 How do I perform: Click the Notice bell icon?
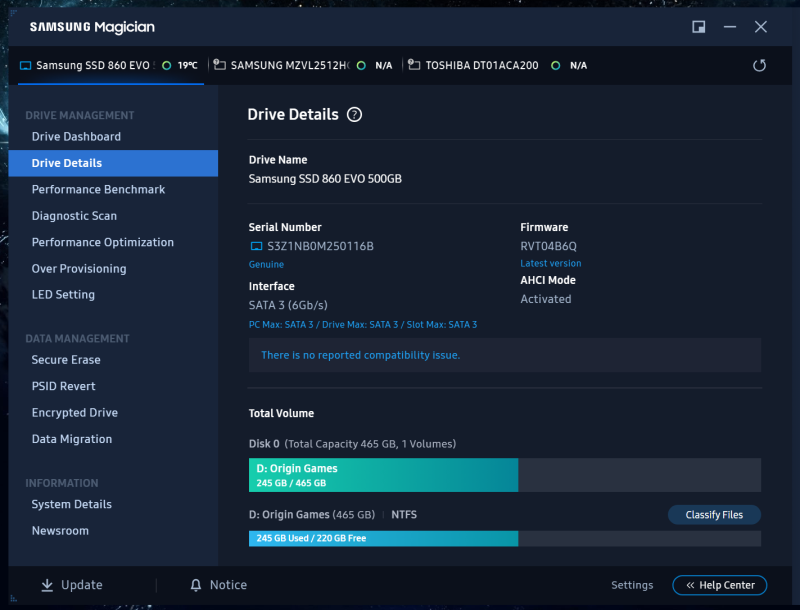tap(196, 585)
